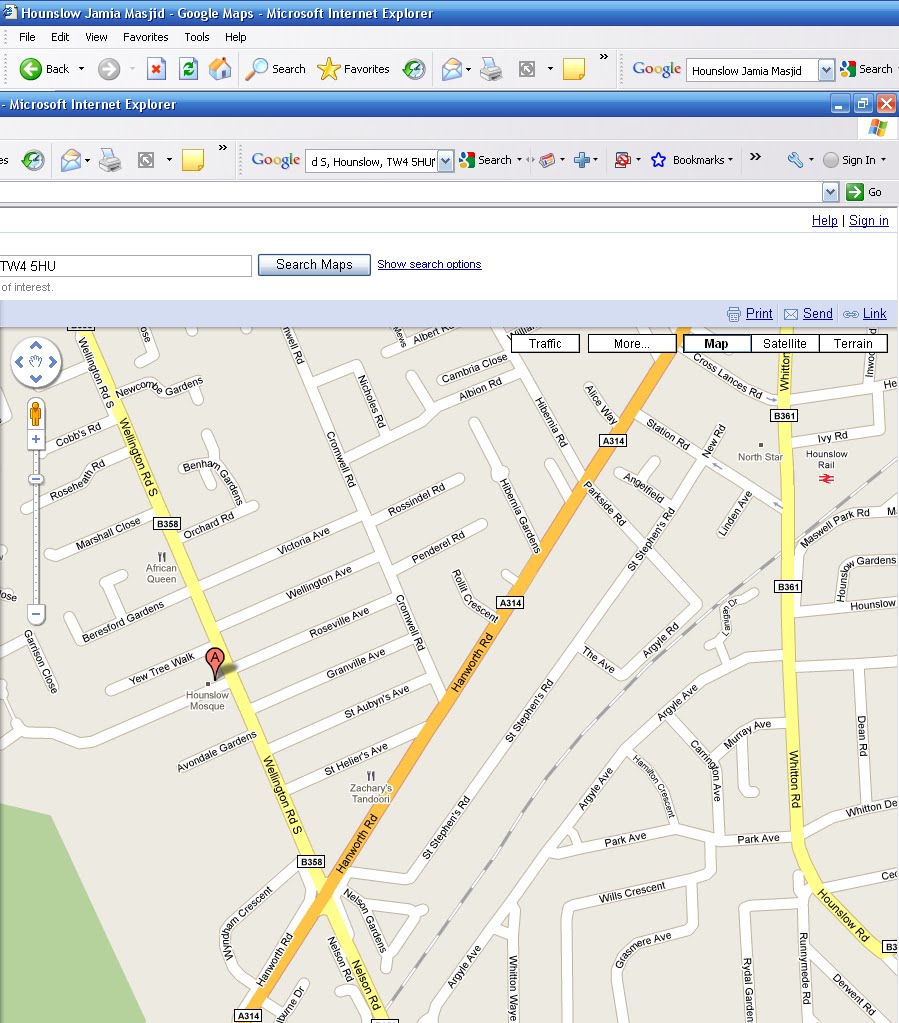
Task: Expand the address bar dropdown beside Go
Action: [830, 192]
